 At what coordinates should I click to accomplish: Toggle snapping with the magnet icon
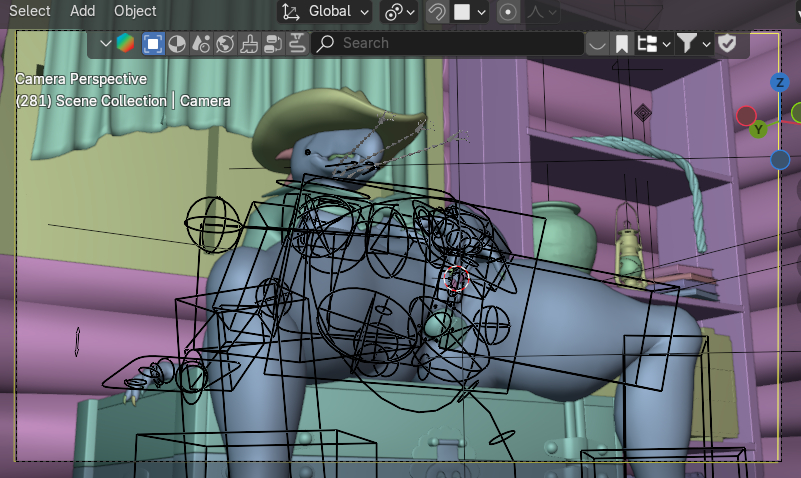pyautogui.click(x=437, y=12)
